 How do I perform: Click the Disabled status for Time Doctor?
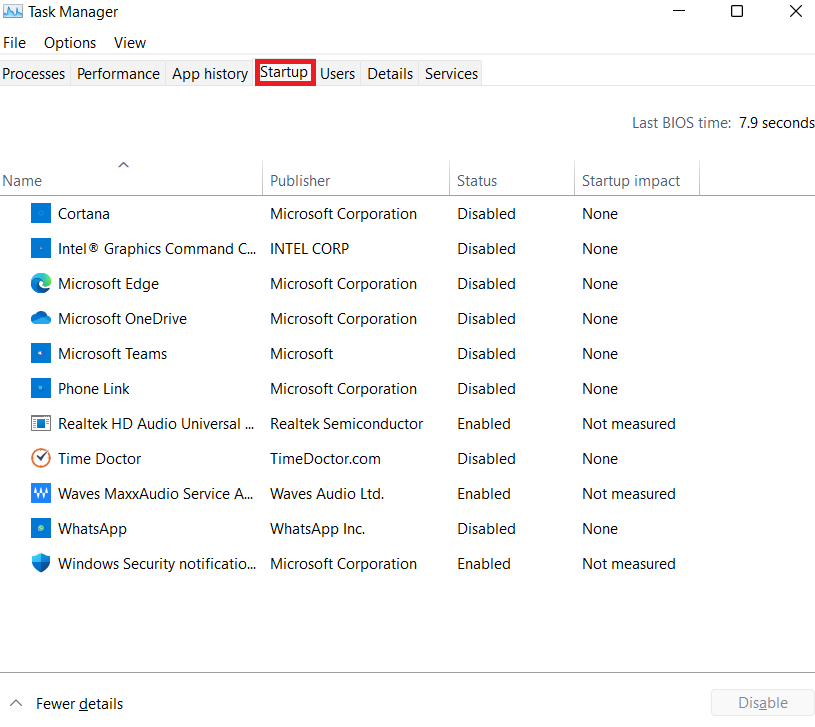(487, 459)
